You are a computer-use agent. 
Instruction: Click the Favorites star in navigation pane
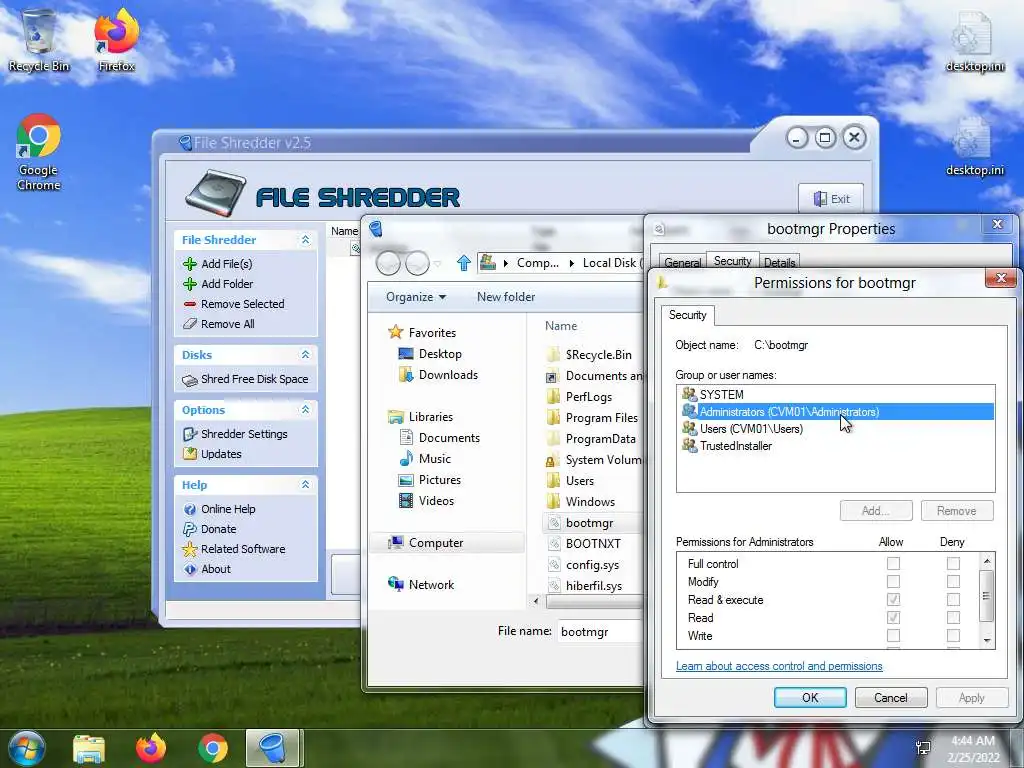coord(396,332)
